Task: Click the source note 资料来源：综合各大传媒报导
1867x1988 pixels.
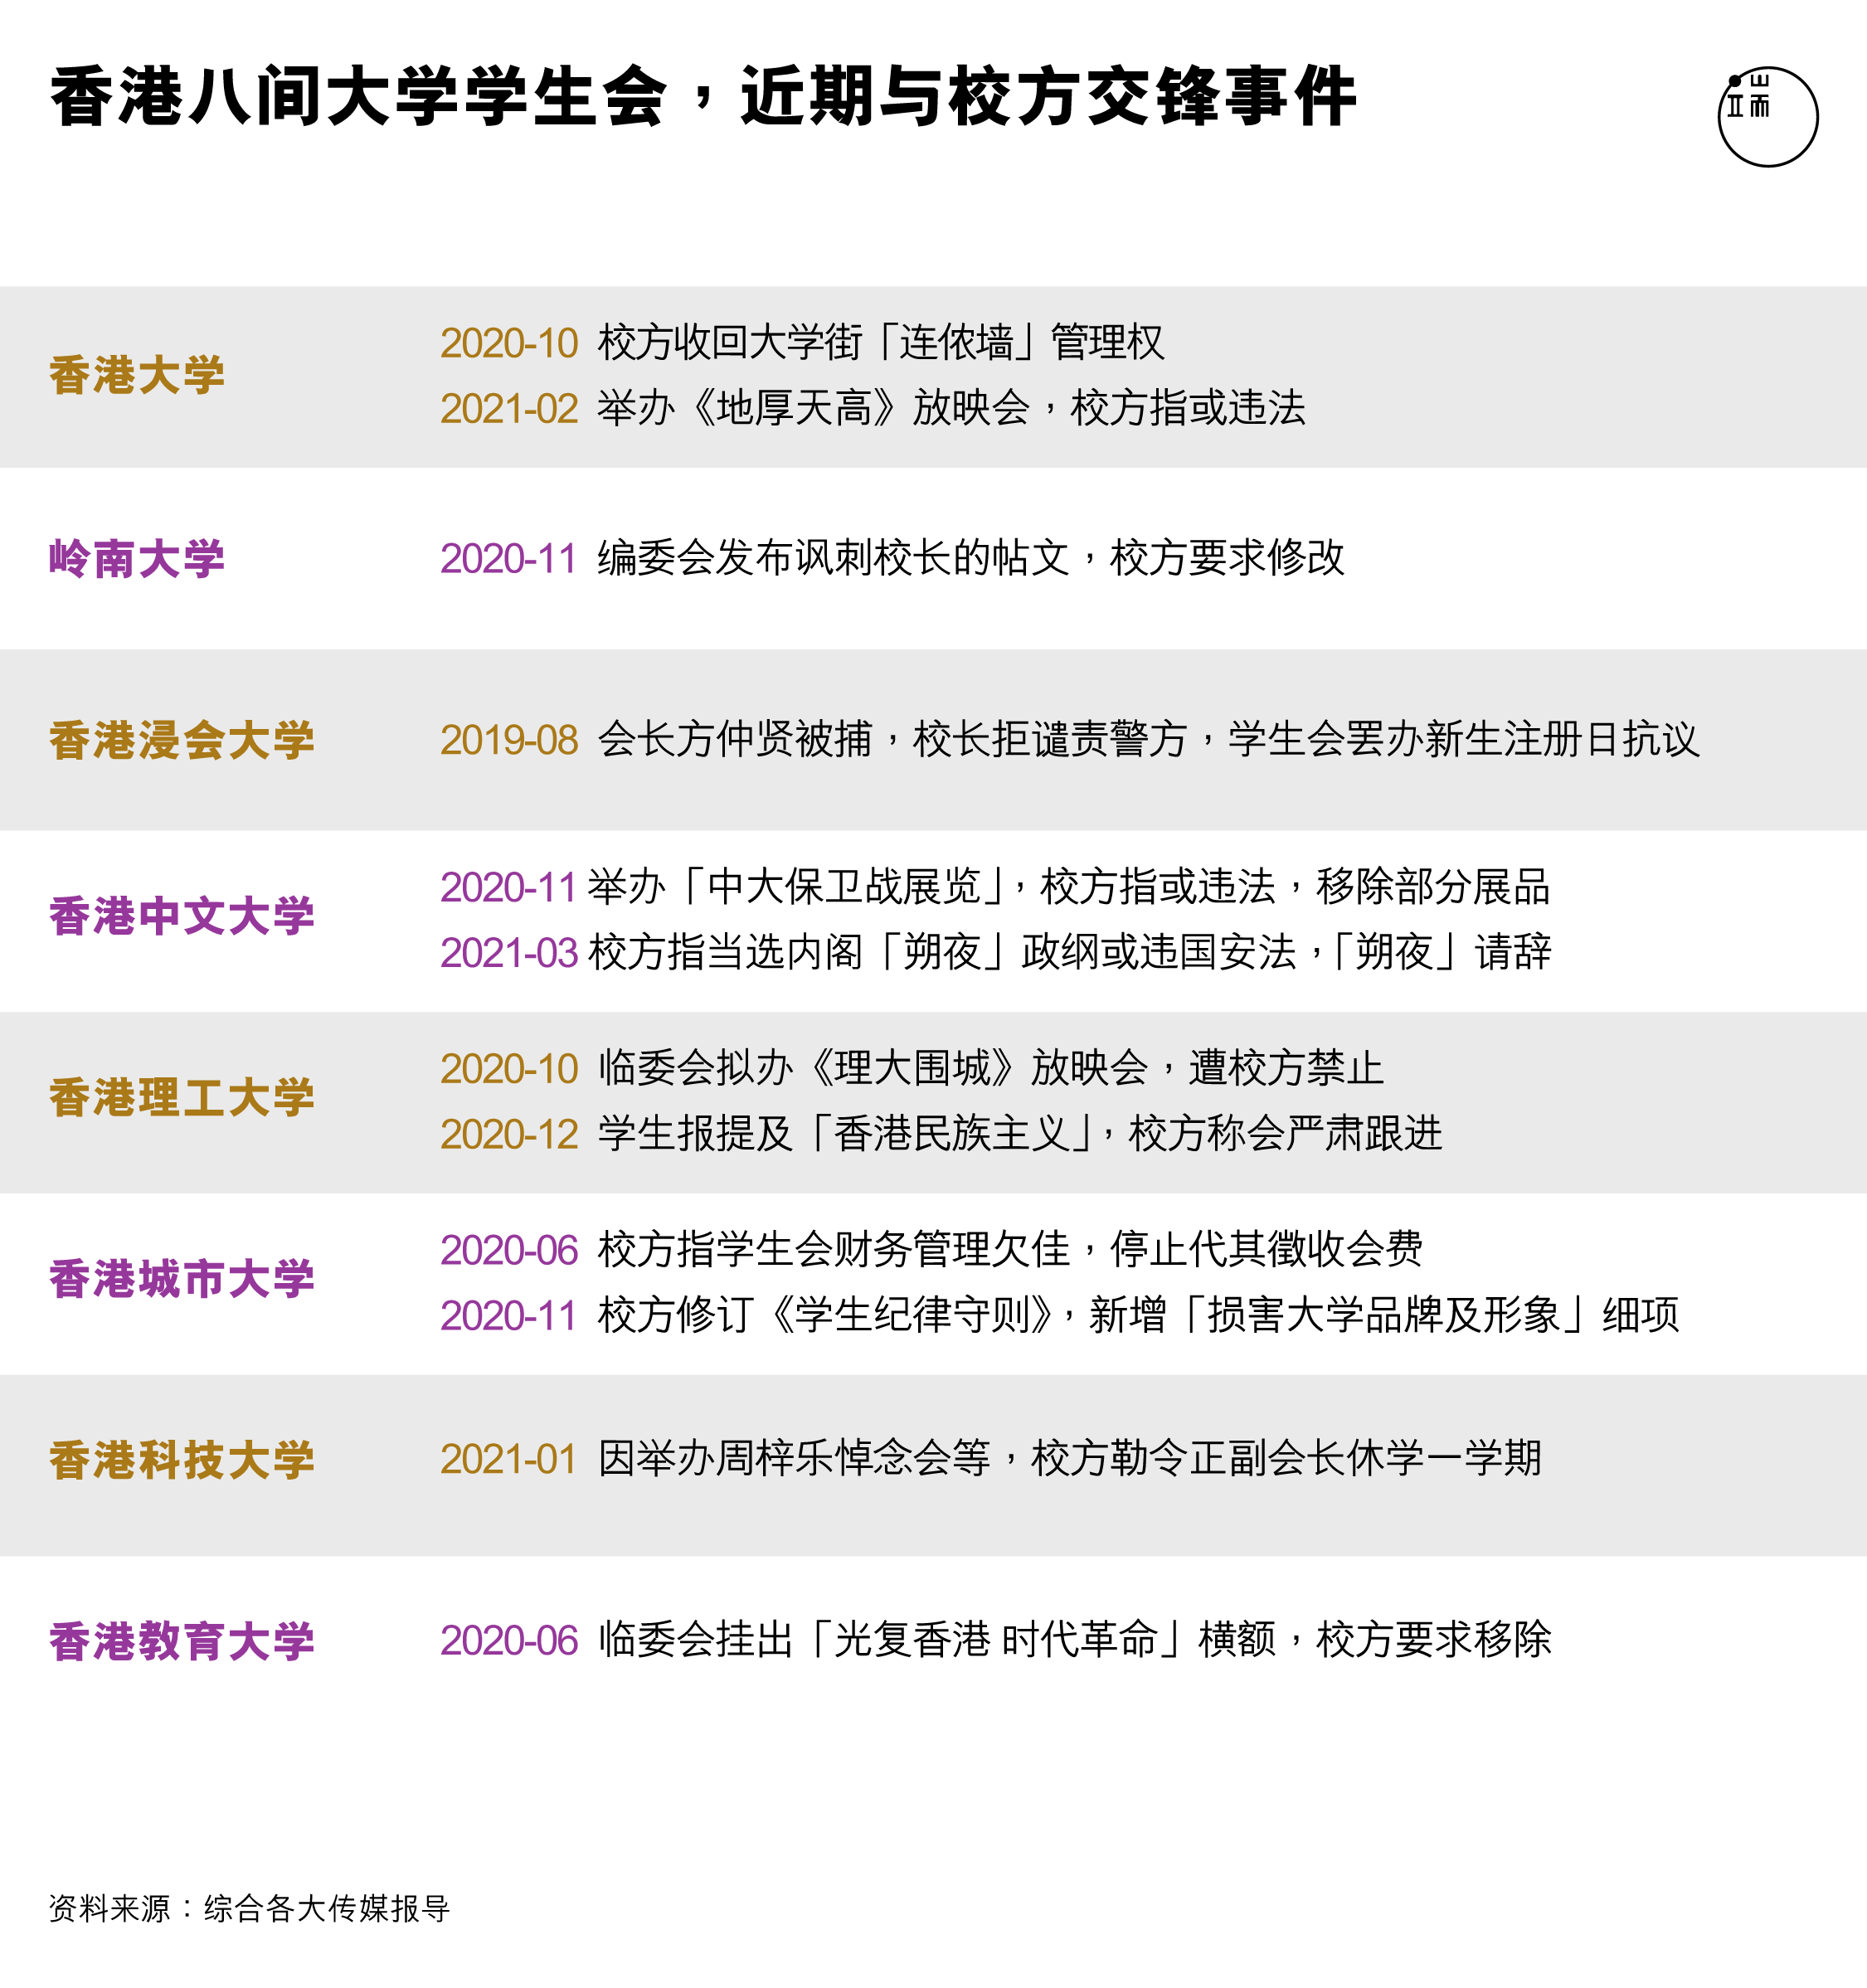Action: pos(250,1908)
